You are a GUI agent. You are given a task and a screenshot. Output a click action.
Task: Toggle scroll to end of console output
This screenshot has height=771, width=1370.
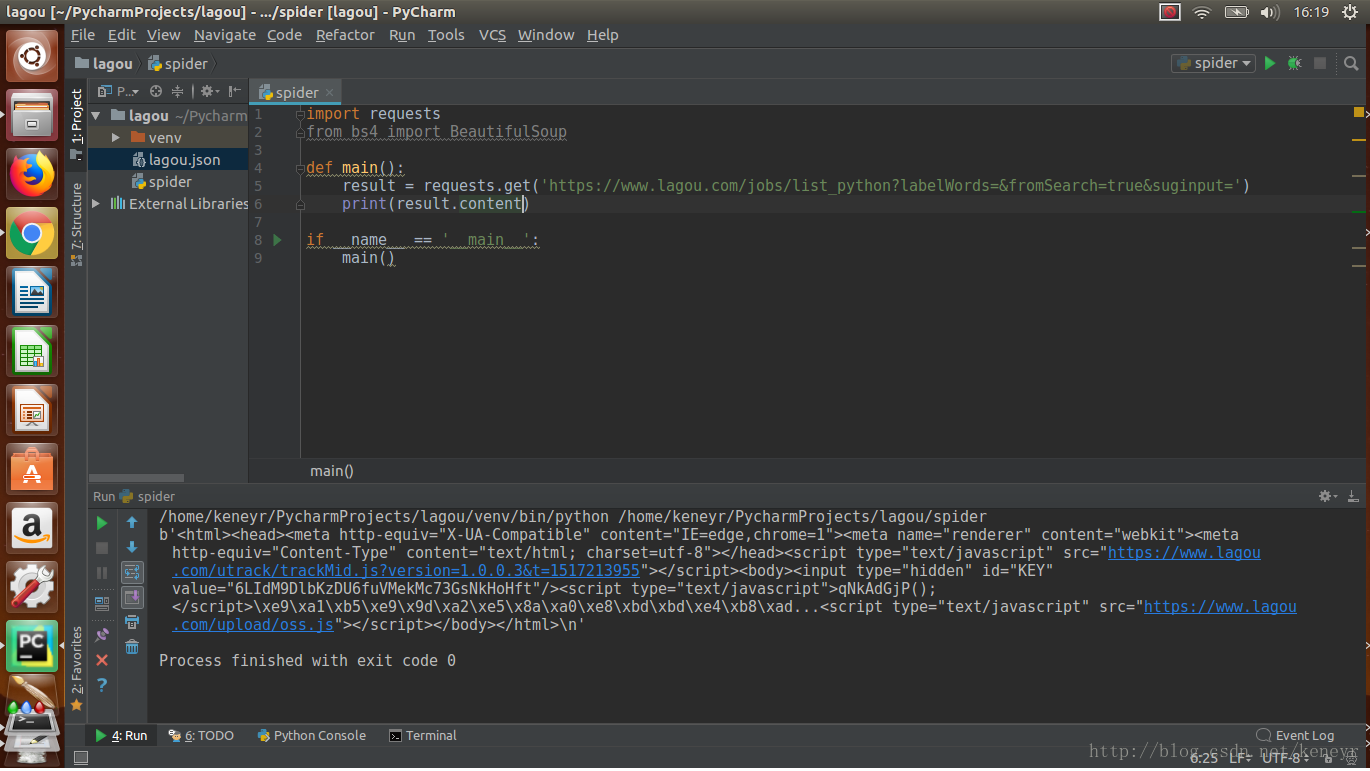point(132,597)
